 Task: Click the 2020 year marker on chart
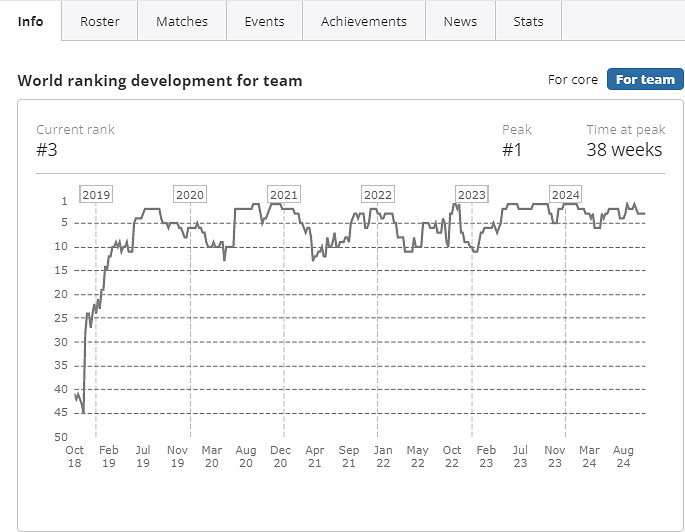click(189, 195)
